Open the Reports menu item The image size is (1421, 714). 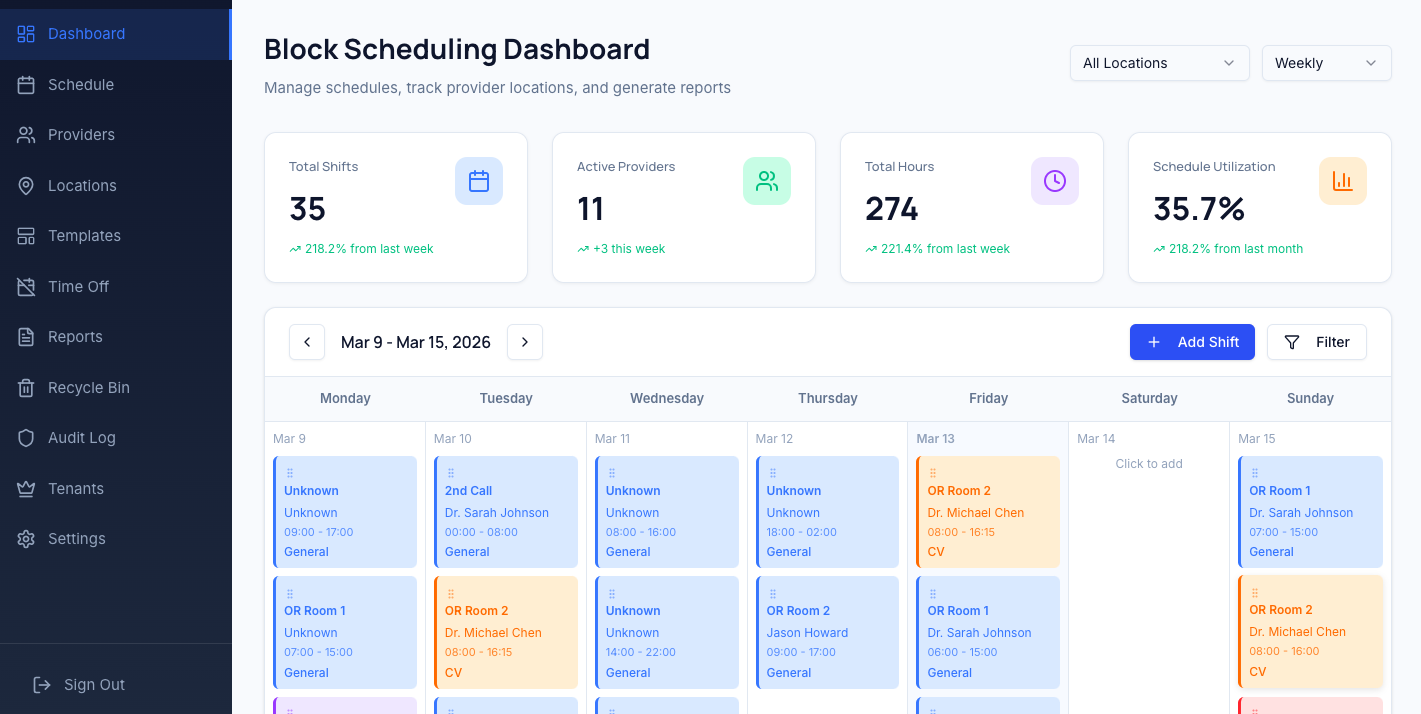(x=116, y=337)
